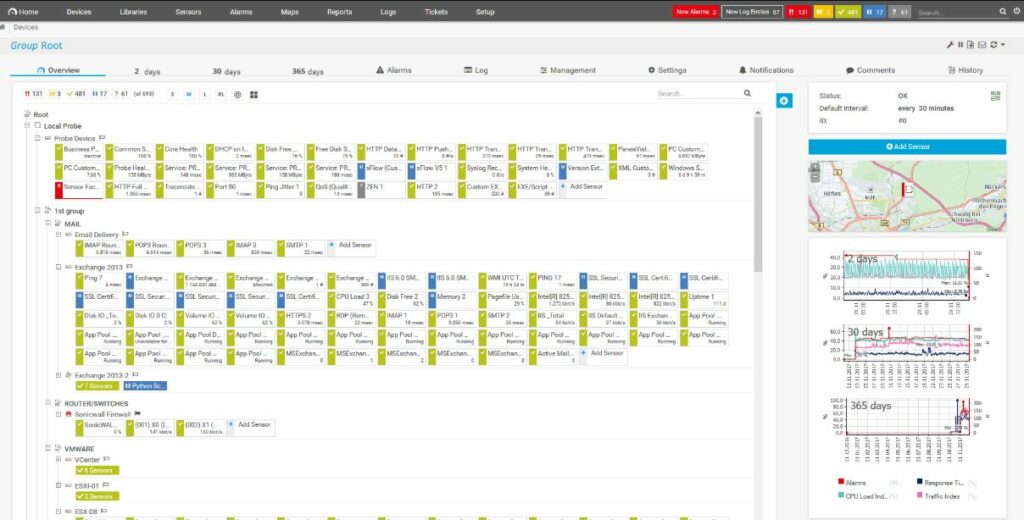This screenshot has width=1024, height=520.
Task: Click Add Sensor tile under Email Delivery
Action: click(351, 248)
